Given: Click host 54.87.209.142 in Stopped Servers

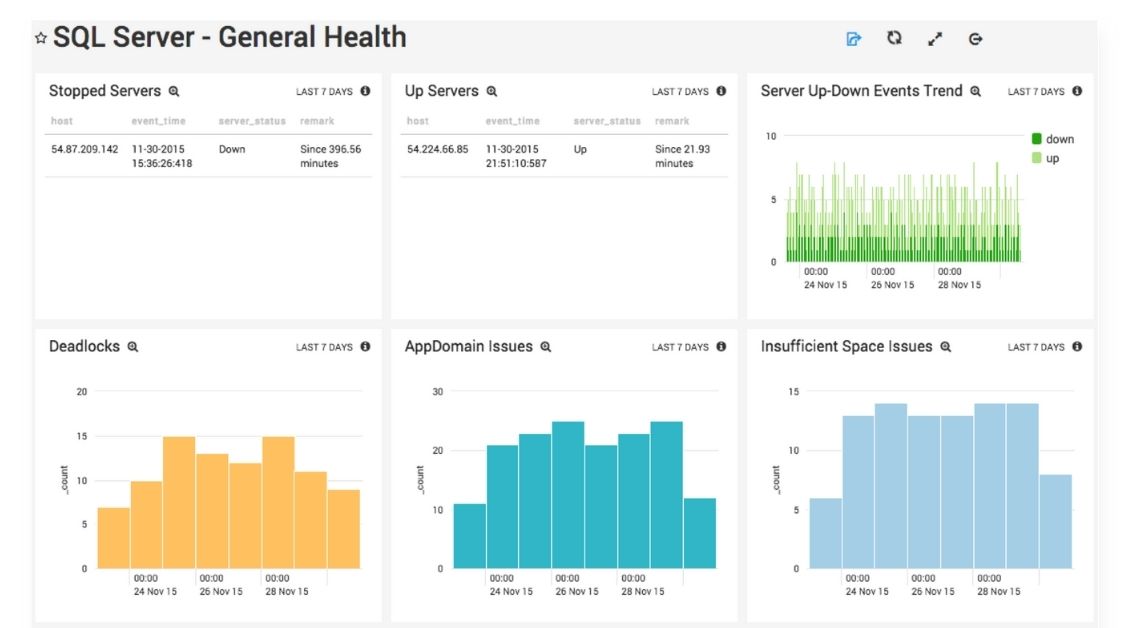Looking at the screenshot, I should coord(84,149).
